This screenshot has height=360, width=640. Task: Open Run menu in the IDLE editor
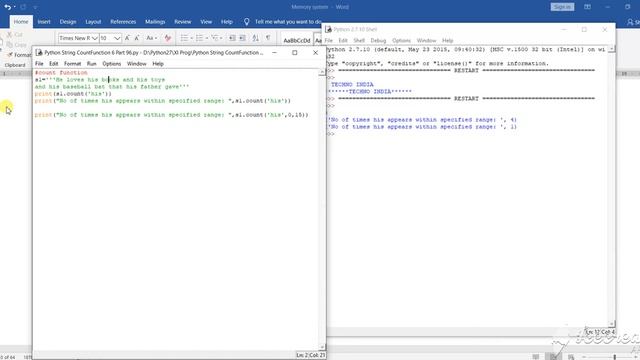91,64
